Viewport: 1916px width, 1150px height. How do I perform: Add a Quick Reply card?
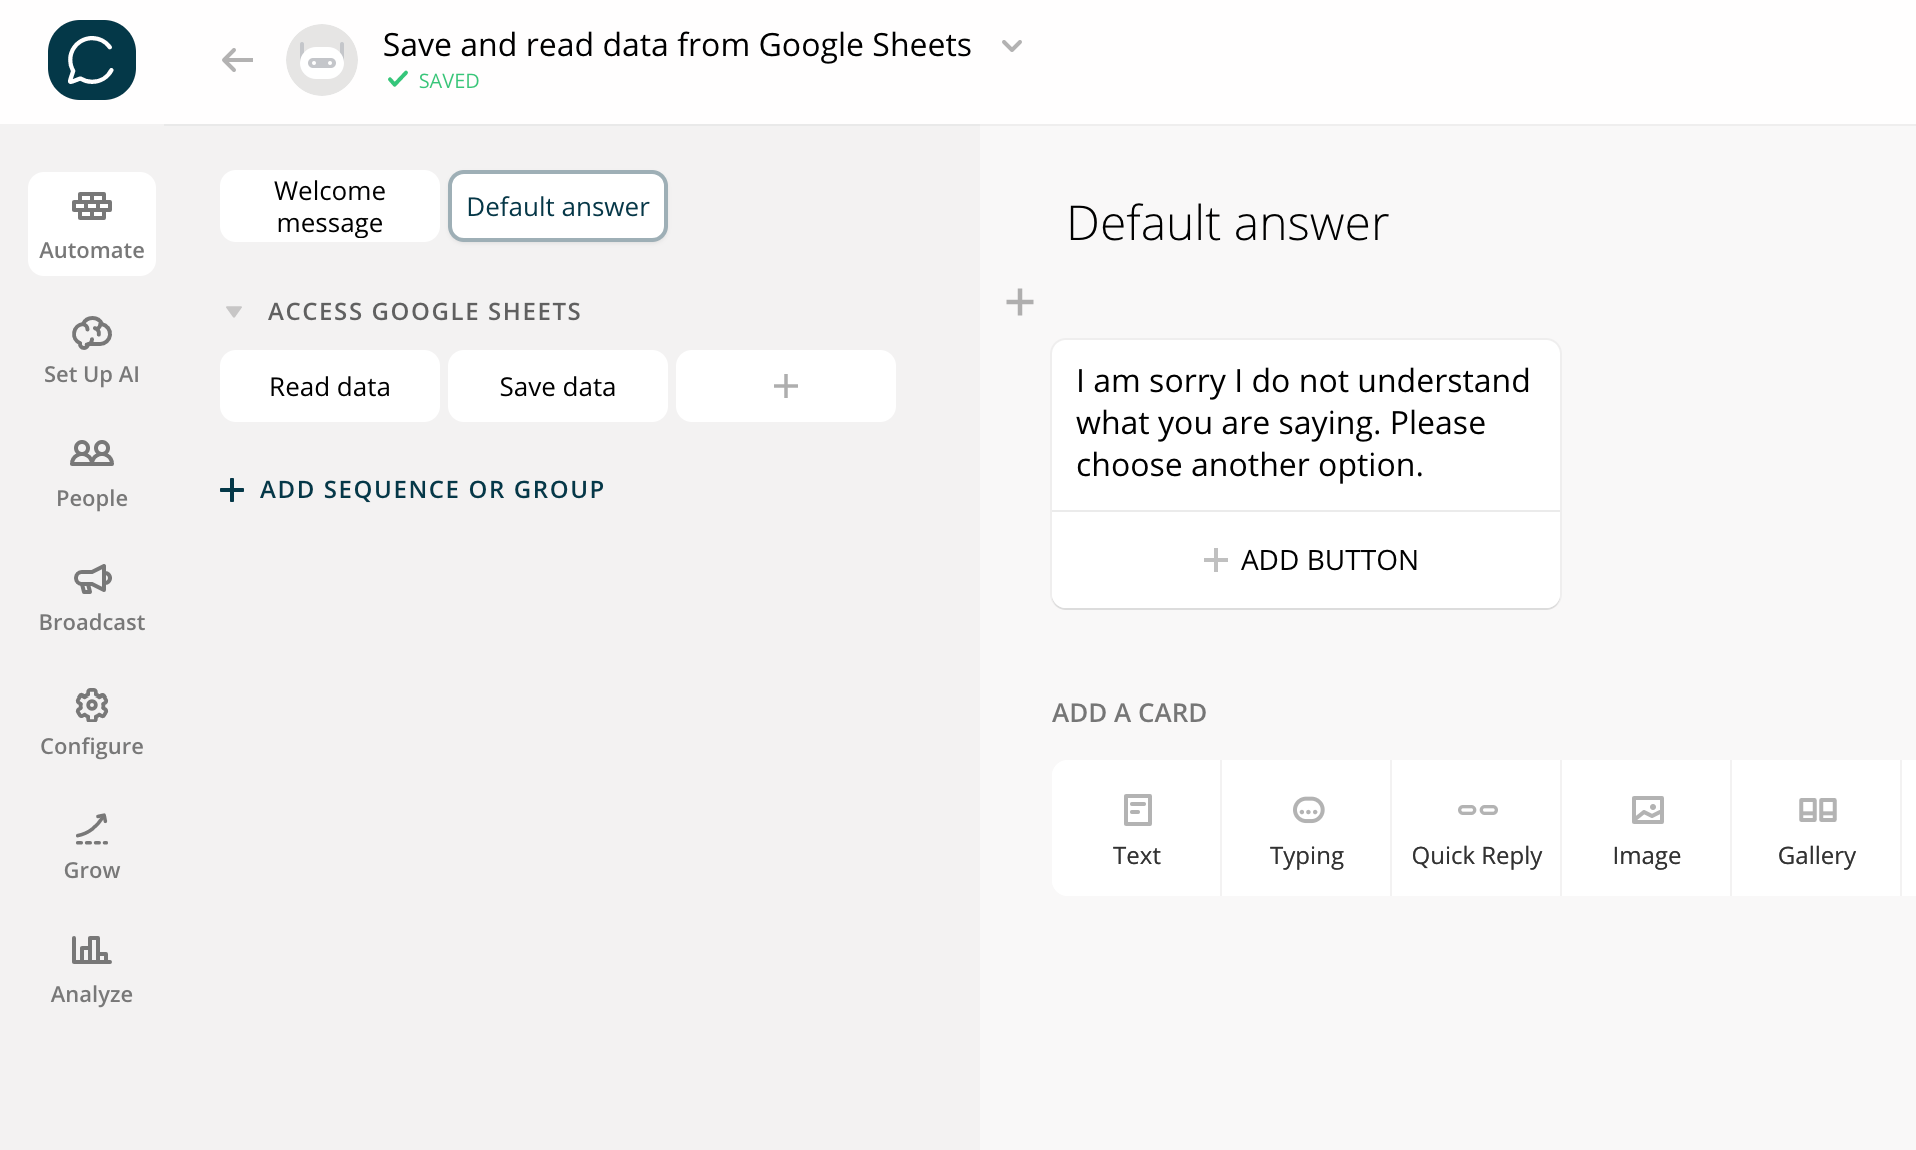pos(1476,828)
